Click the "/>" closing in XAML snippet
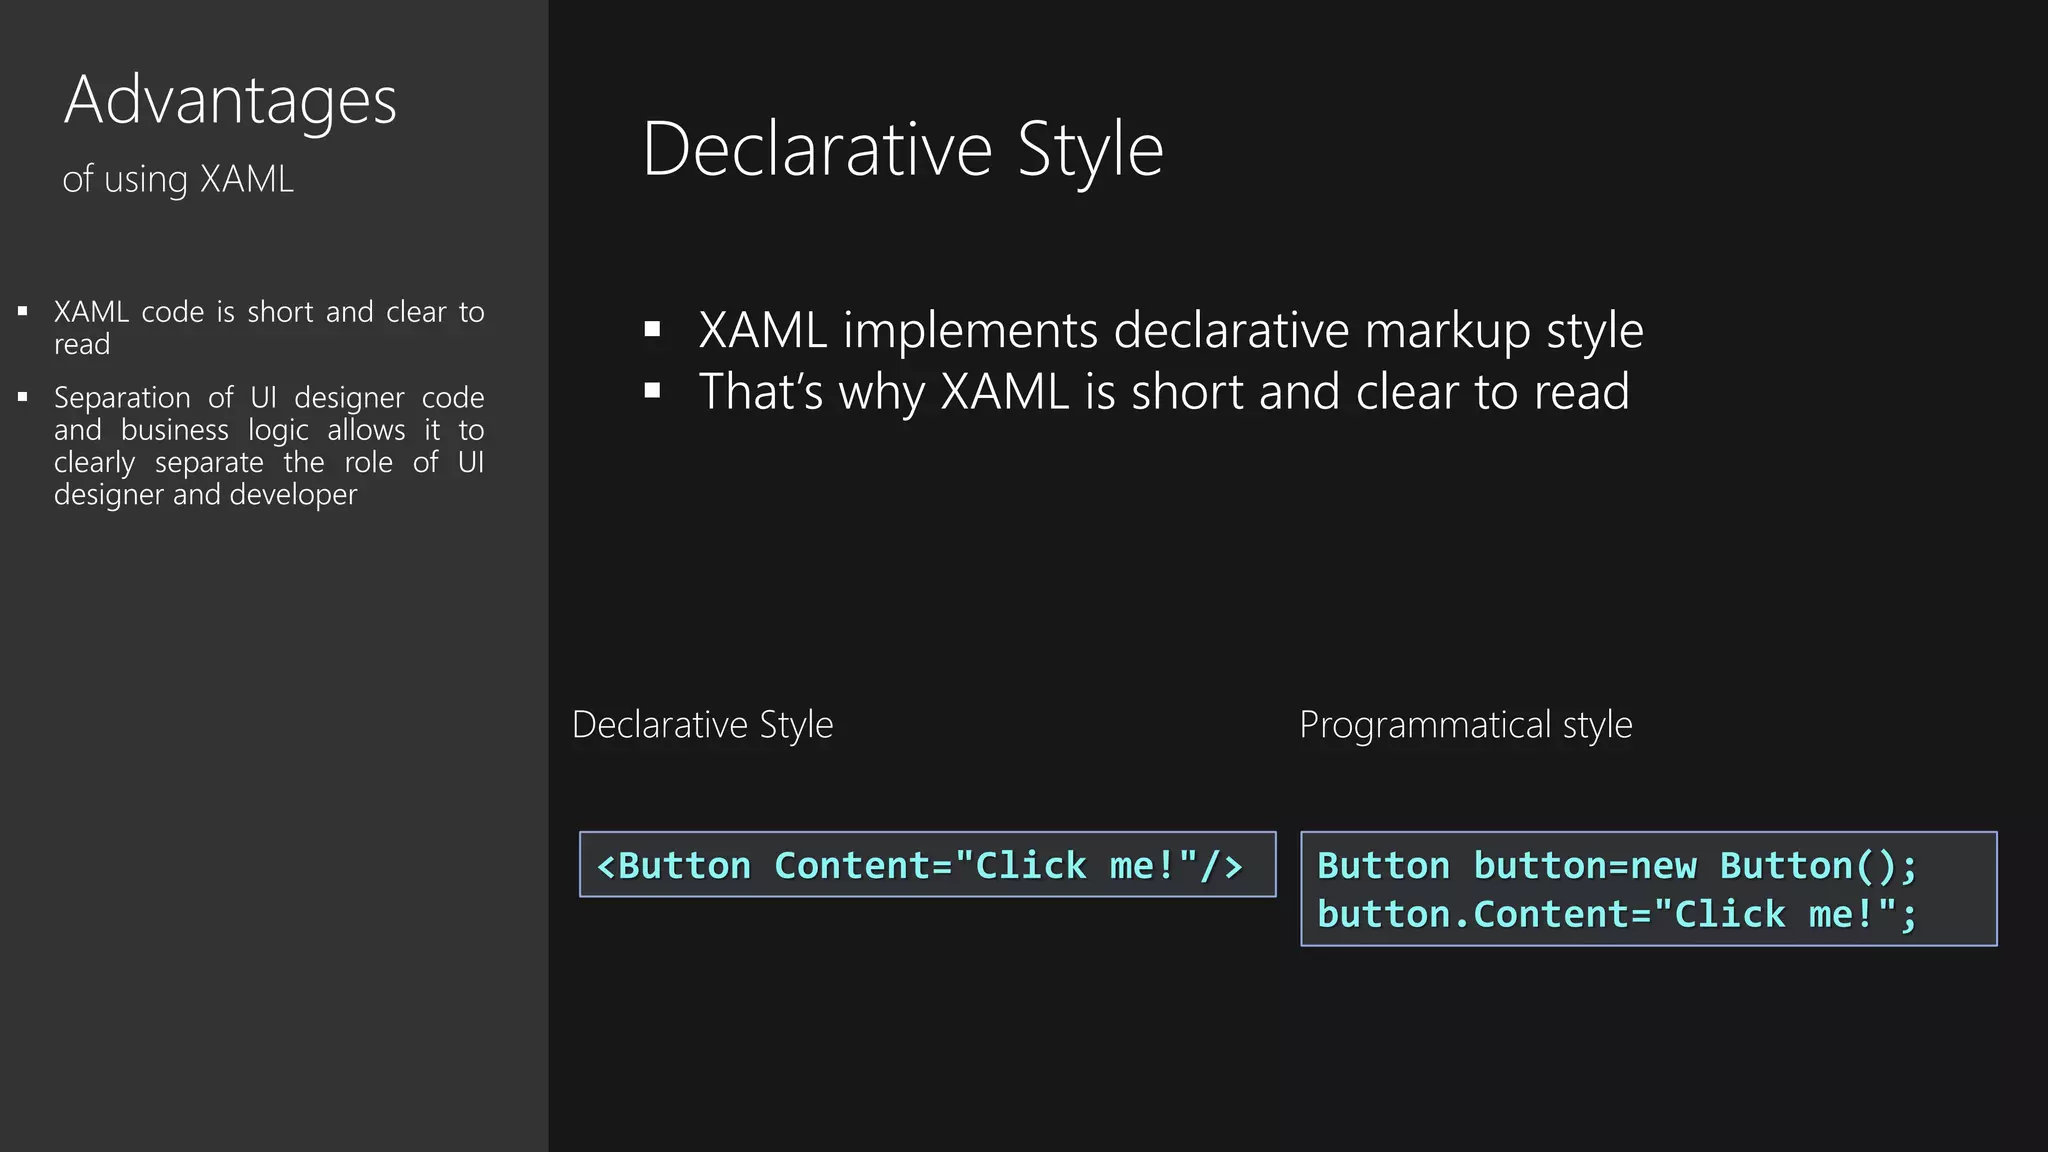Screen dimensions: 2048x1152 coord(1221,866)
